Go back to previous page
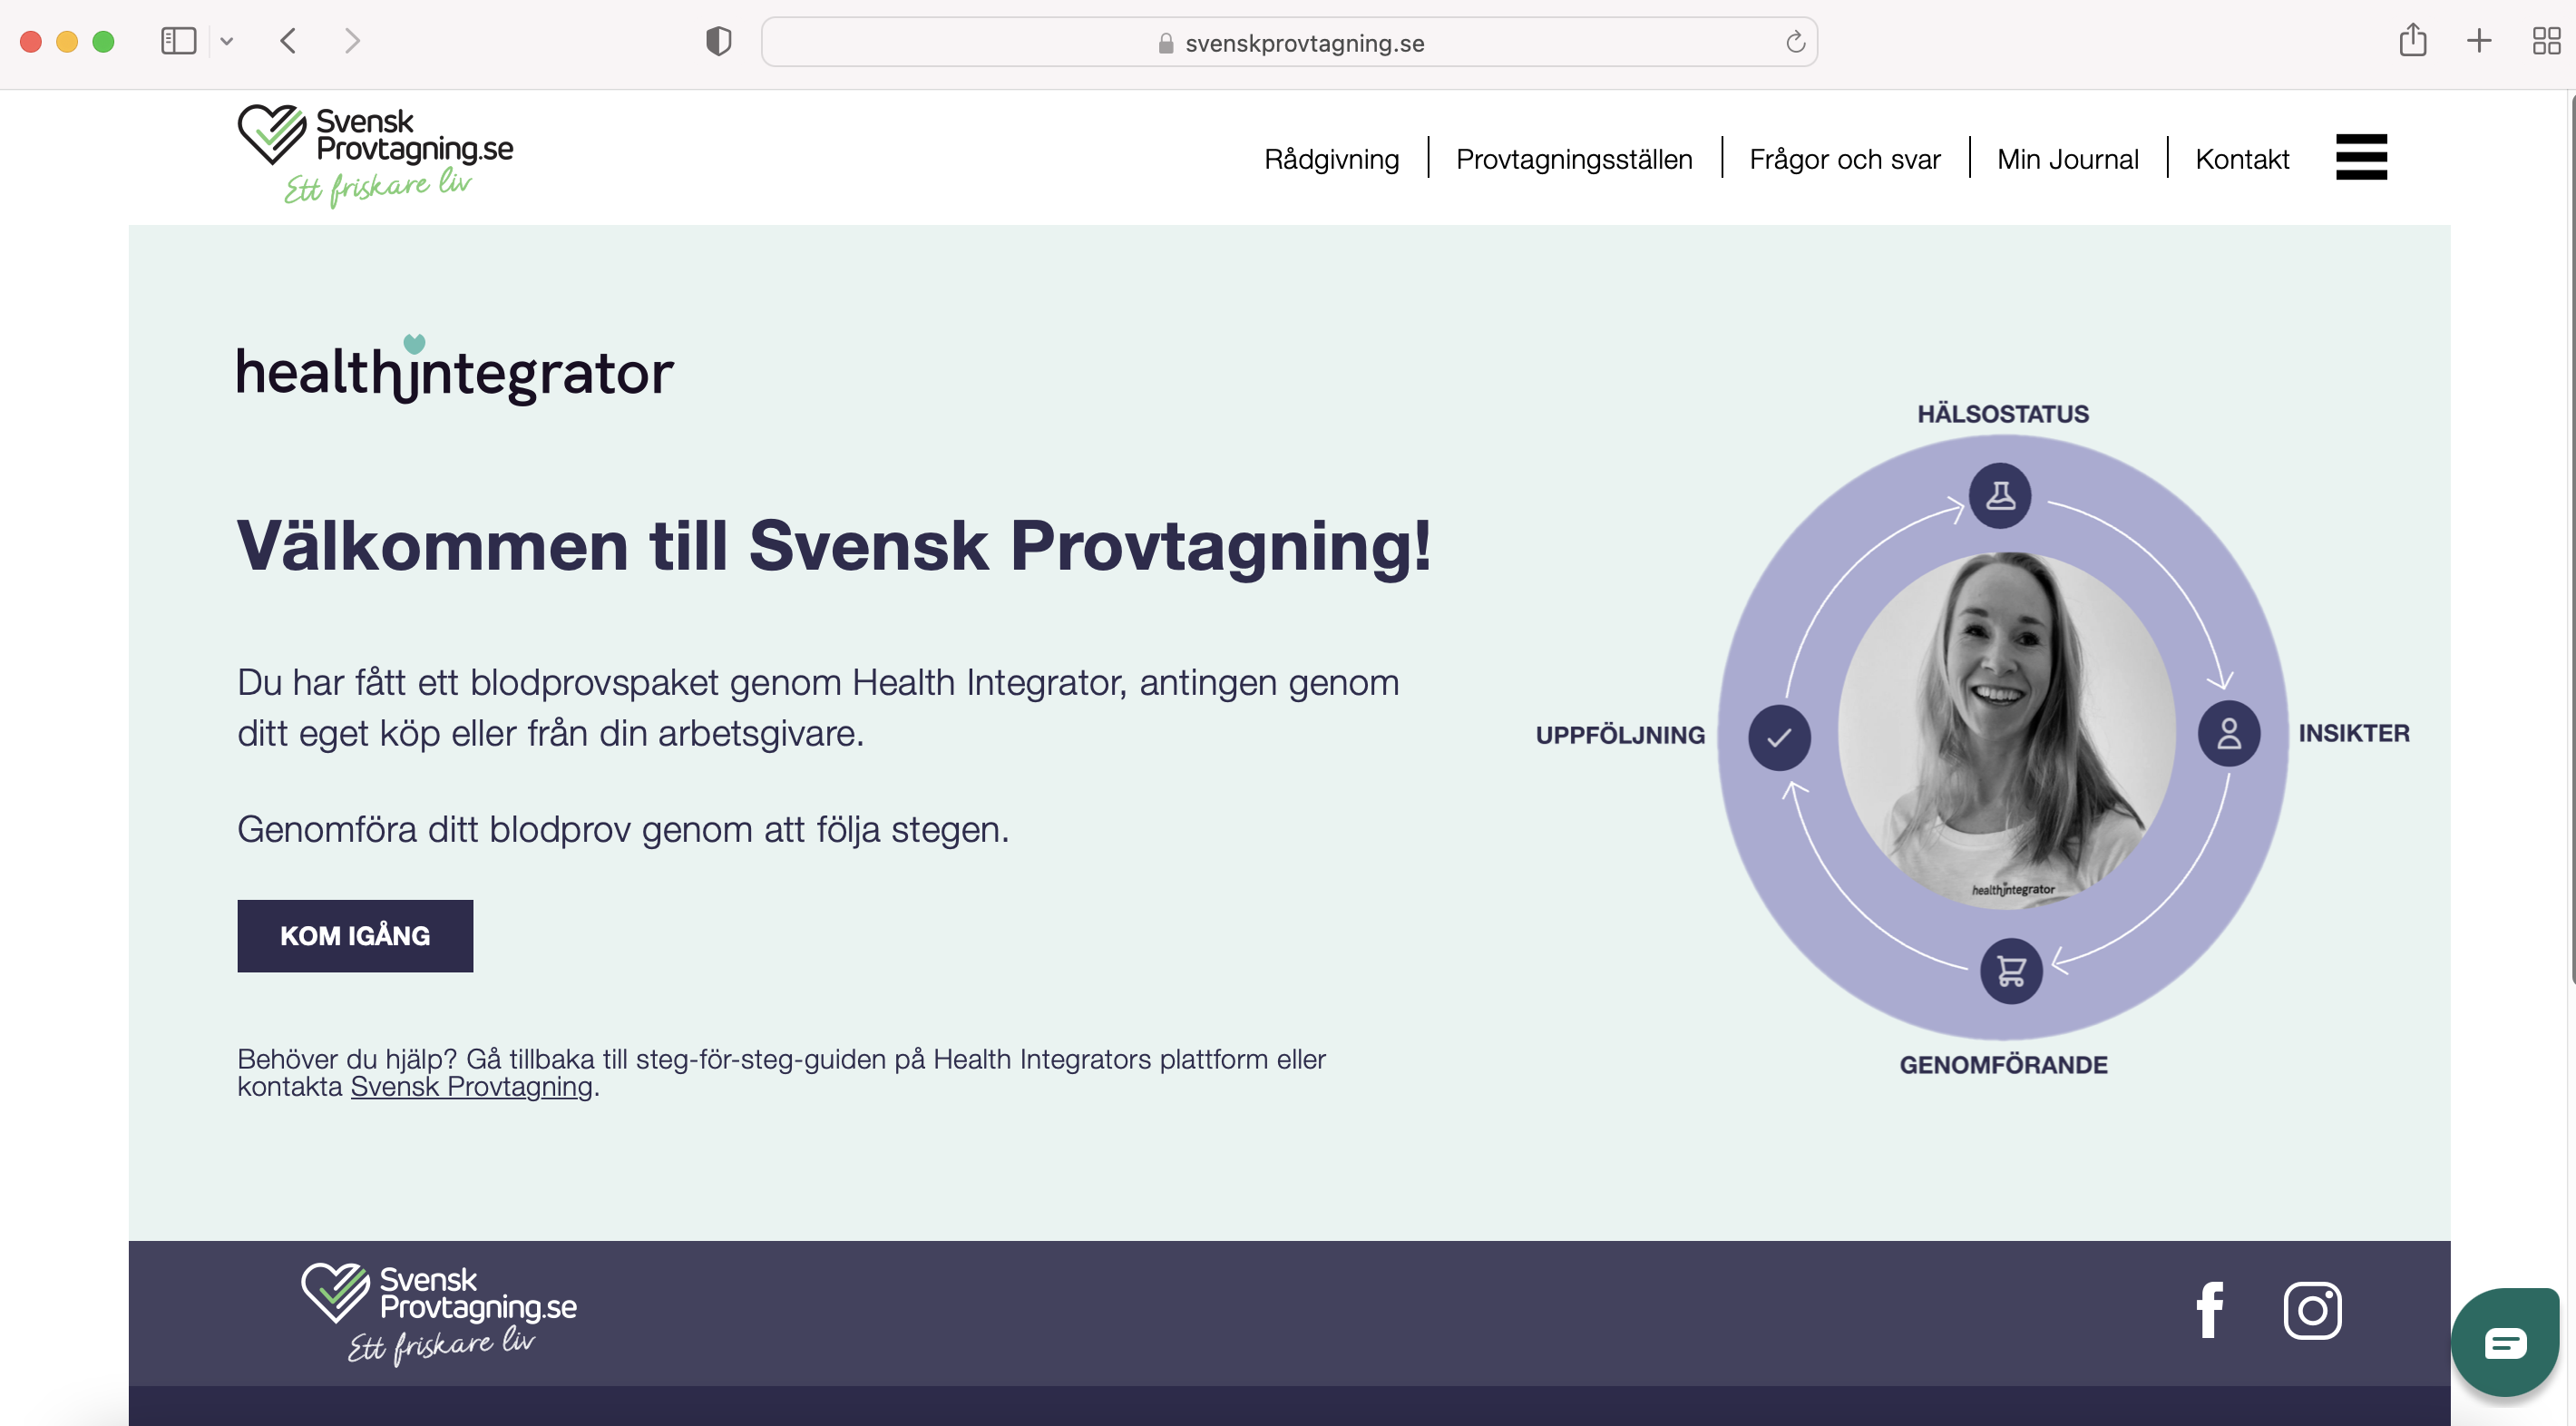The image size is (2576, 1426). coord(288,41)
